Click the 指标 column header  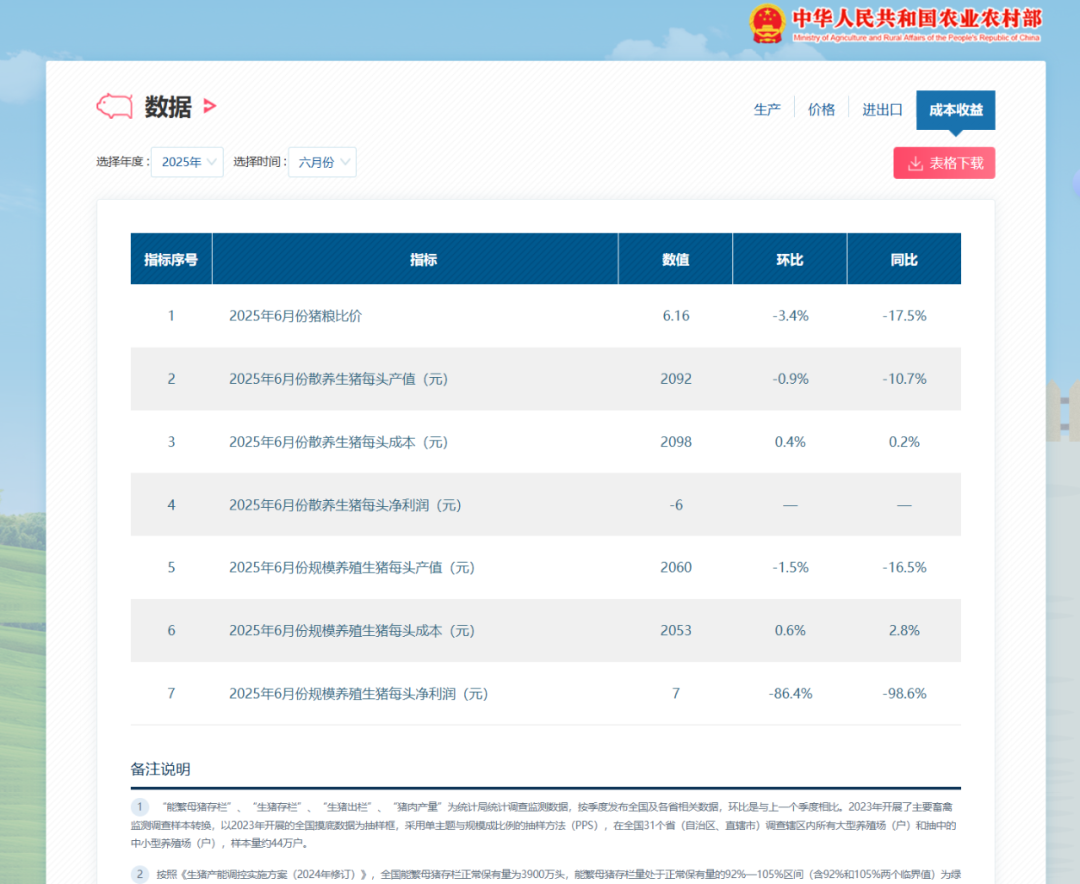415,259
